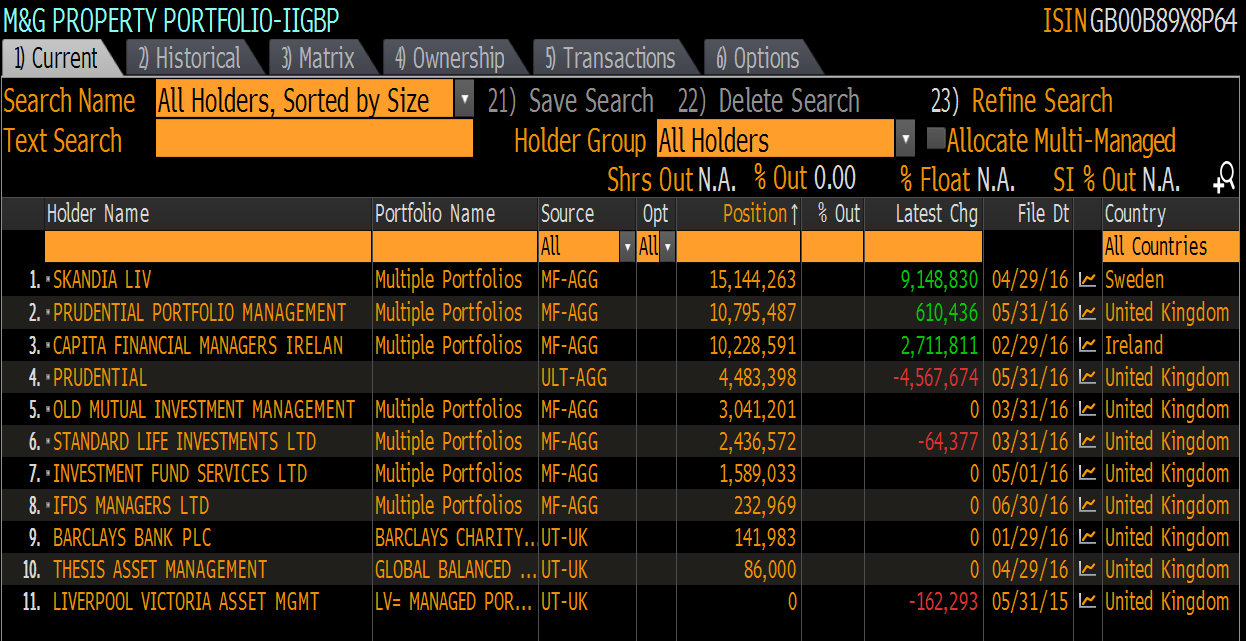The image size is (1246, 641).
Task: Open chart icon for THESIS ASSET MANAGEMENT row
Action: [x=1088, y=569]
